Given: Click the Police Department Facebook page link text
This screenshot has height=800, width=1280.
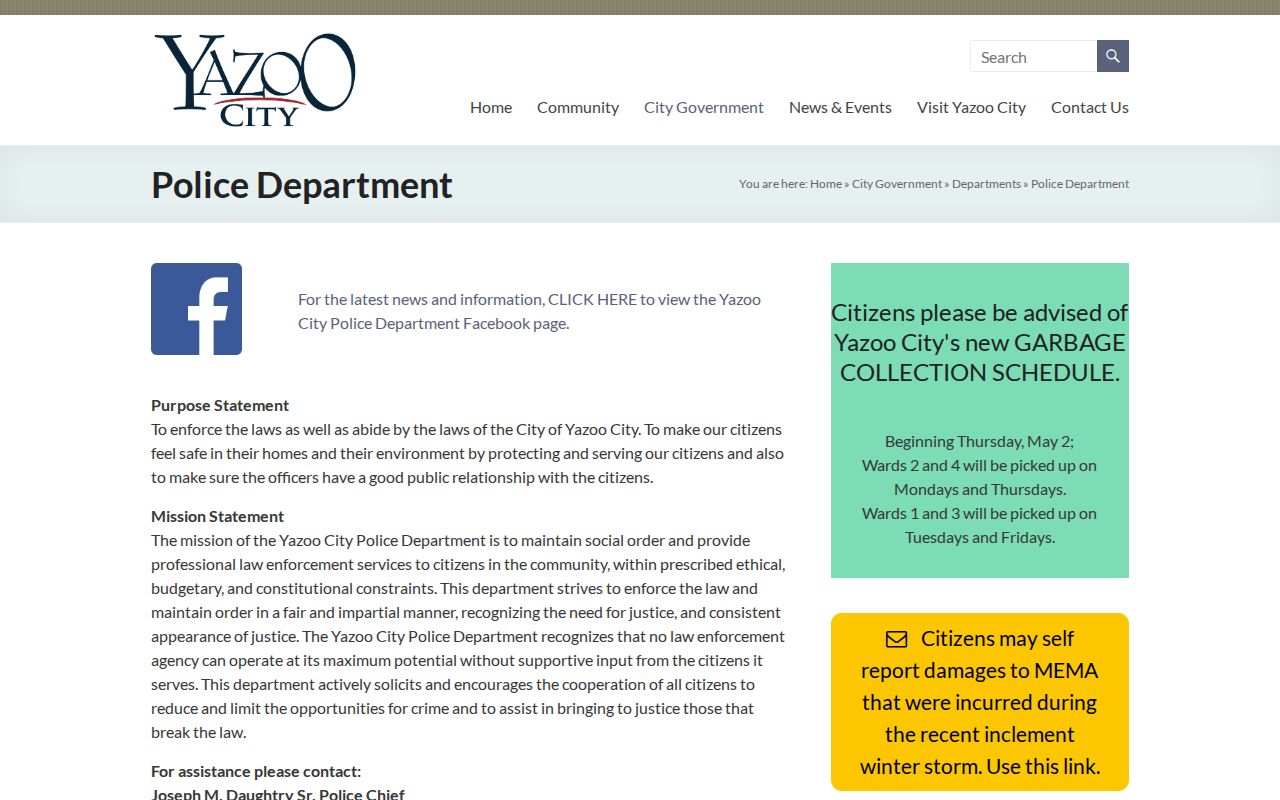Looking at the screenshot, I should (529, 311).
